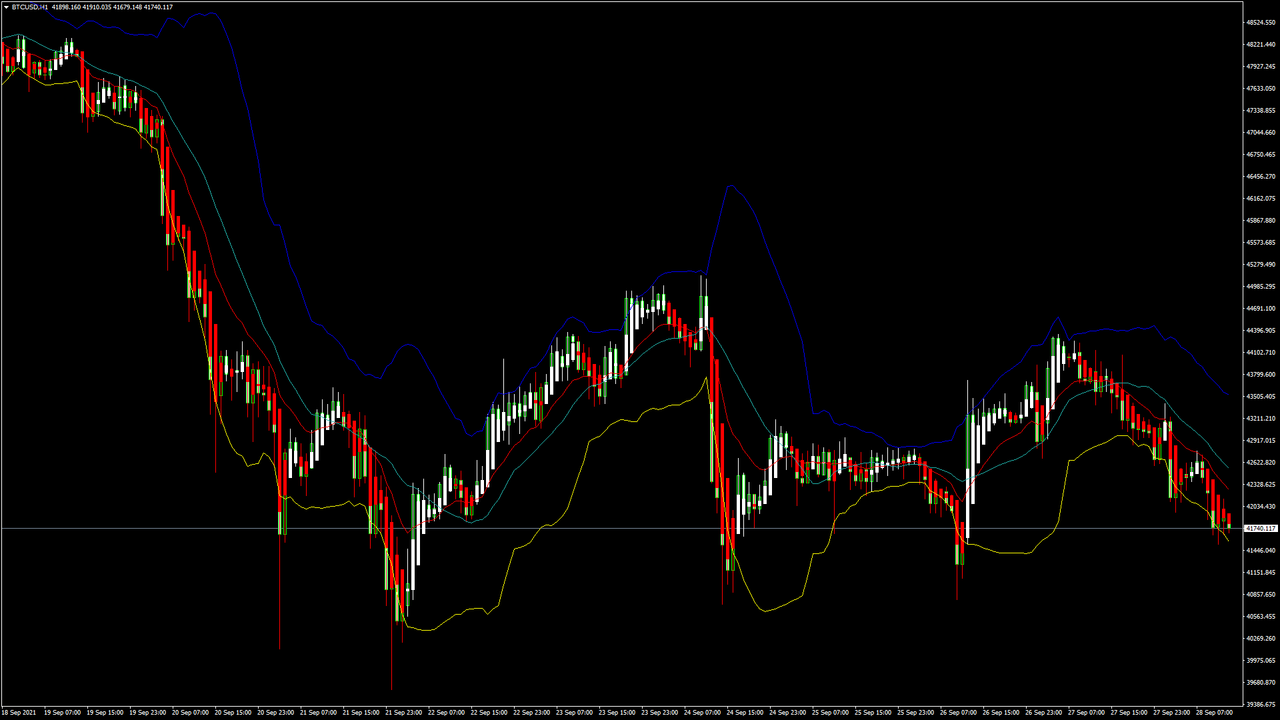Screen dimensions: 1280x720
Task: Click the 44102.710 price axis label
Action: [1260, 352]
